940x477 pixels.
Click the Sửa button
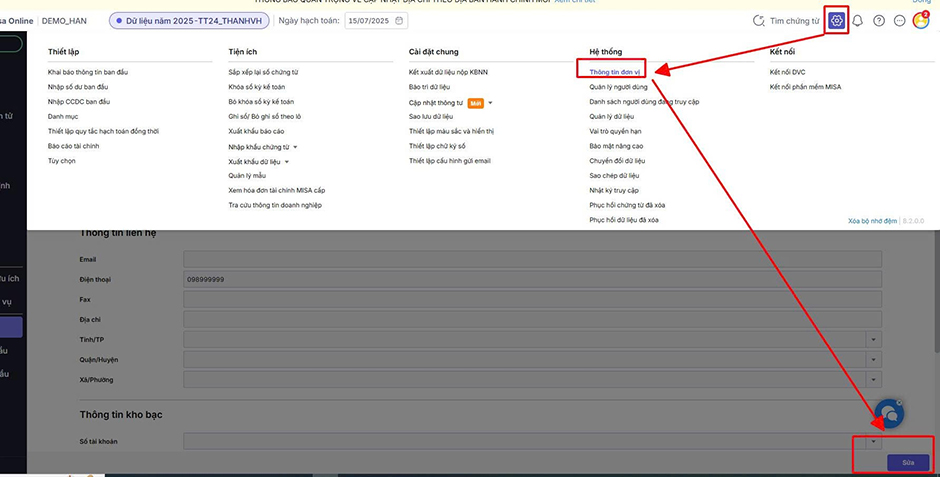(x=908, y=463)
